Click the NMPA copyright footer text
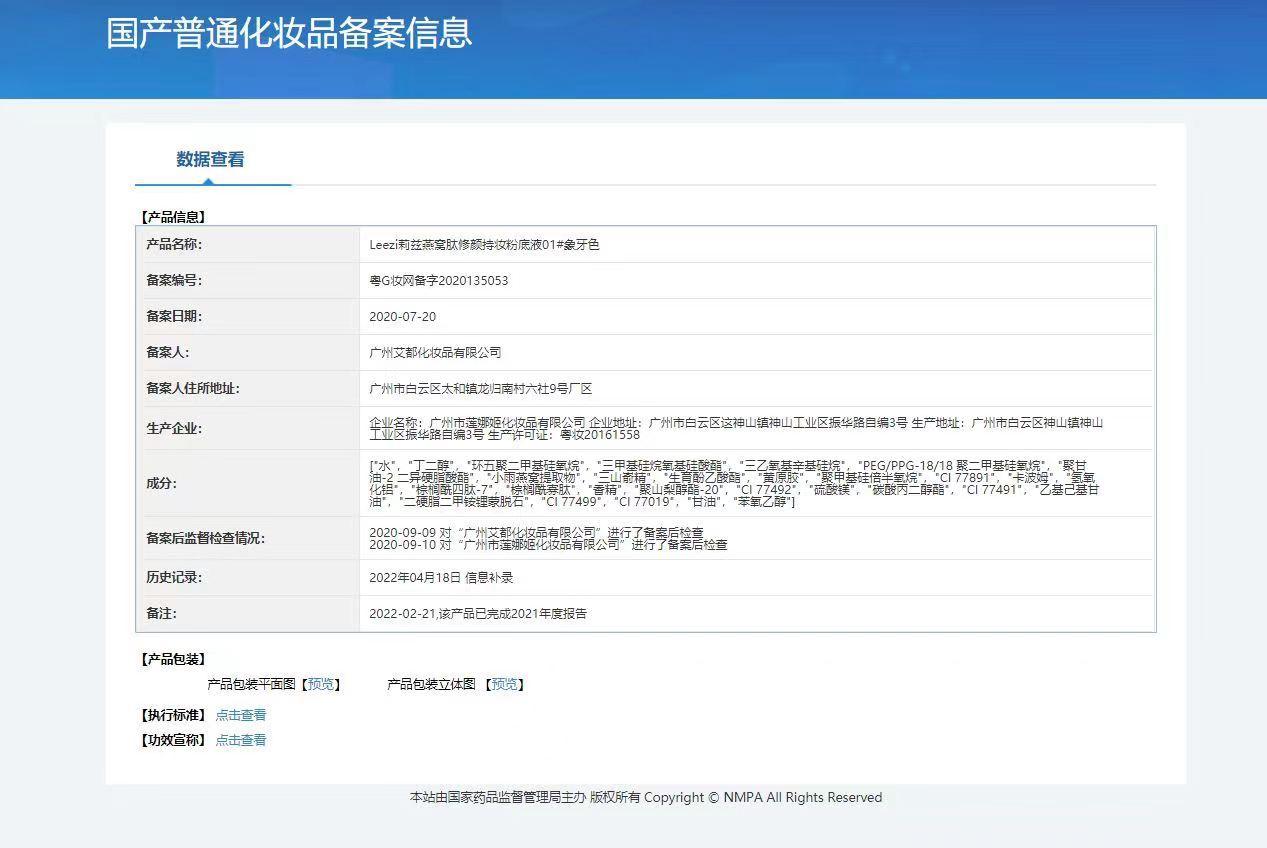The height and width of the screenshot is (848, 1267). (x=643, y=797)
